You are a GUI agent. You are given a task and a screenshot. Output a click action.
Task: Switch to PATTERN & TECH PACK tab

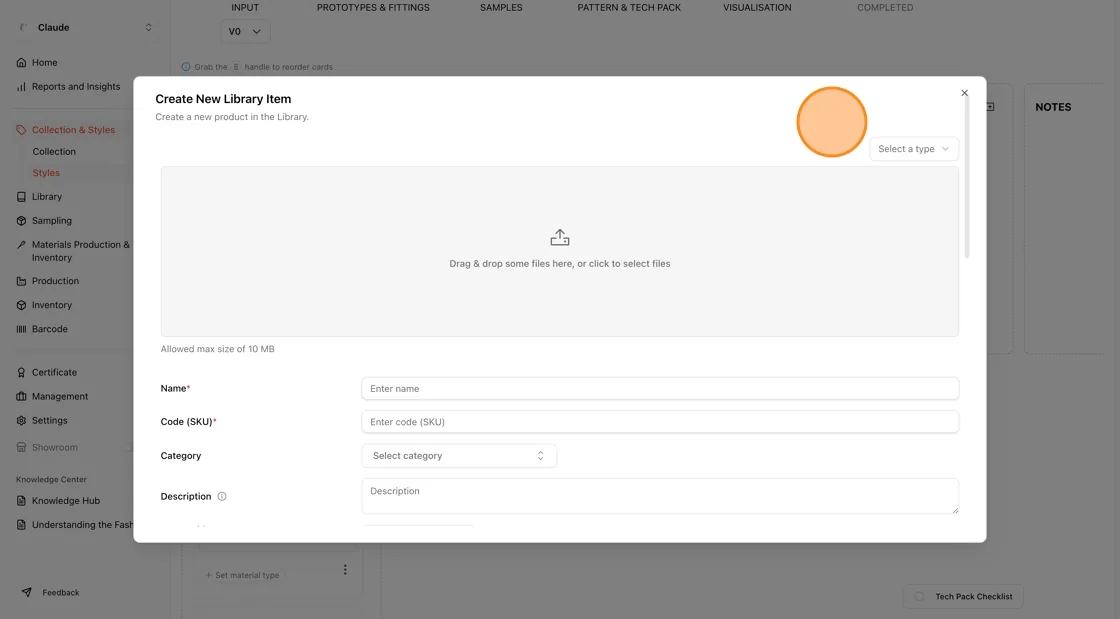[x=629, y=7]
